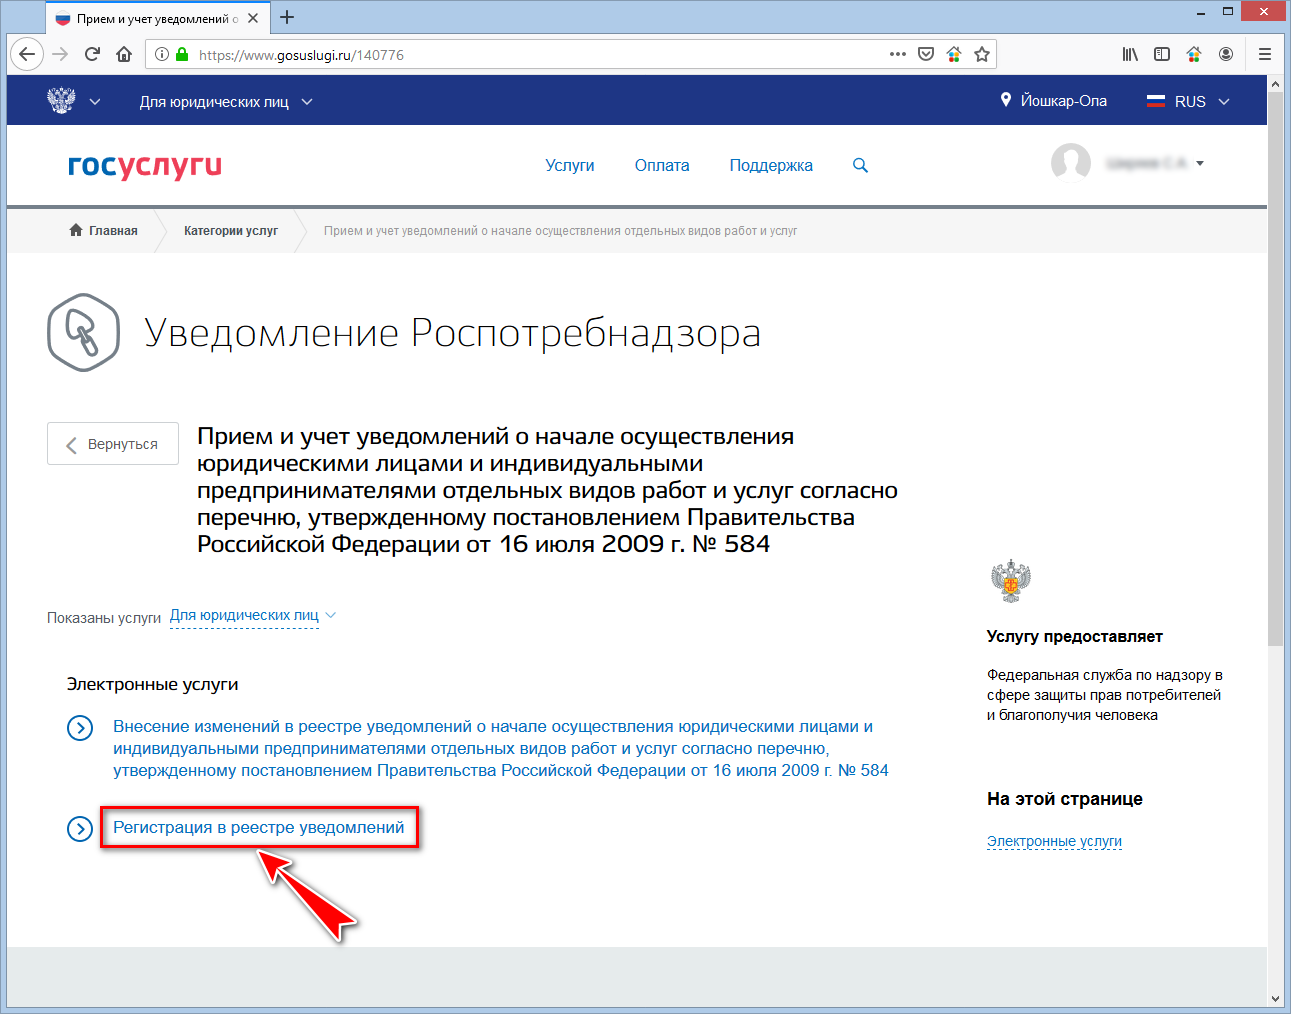The width and height of the screenshot is (1291, 1014).
Task: Click the 'Федеральная служба по надзору' provider text
Action: [x=1105, y=695]
